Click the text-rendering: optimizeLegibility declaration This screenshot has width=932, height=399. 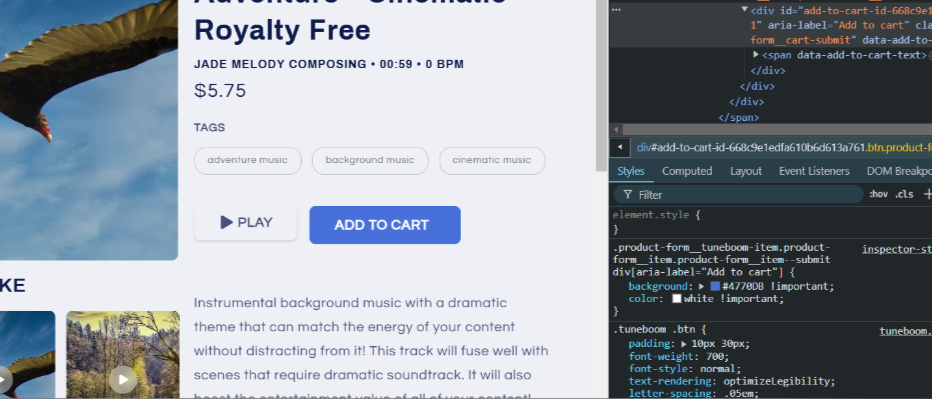click(732, 381)
